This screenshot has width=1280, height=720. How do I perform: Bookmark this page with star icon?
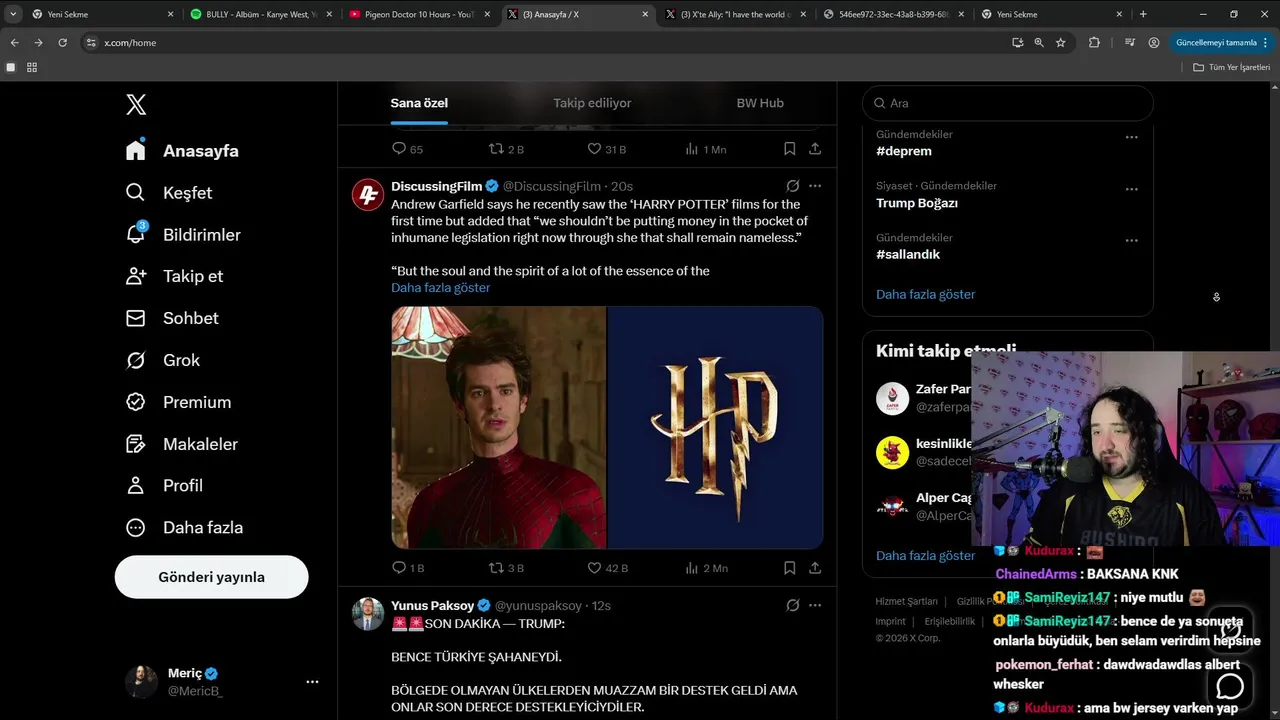[x=1061, y=43]
